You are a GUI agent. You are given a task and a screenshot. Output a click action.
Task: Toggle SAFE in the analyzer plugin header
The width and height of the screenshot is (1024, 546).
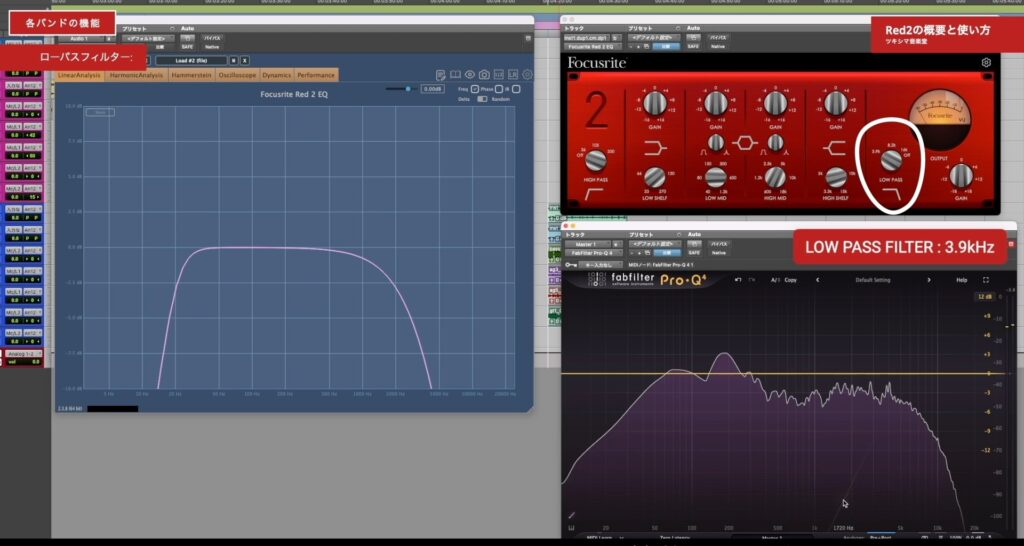(x=187, y=46)
